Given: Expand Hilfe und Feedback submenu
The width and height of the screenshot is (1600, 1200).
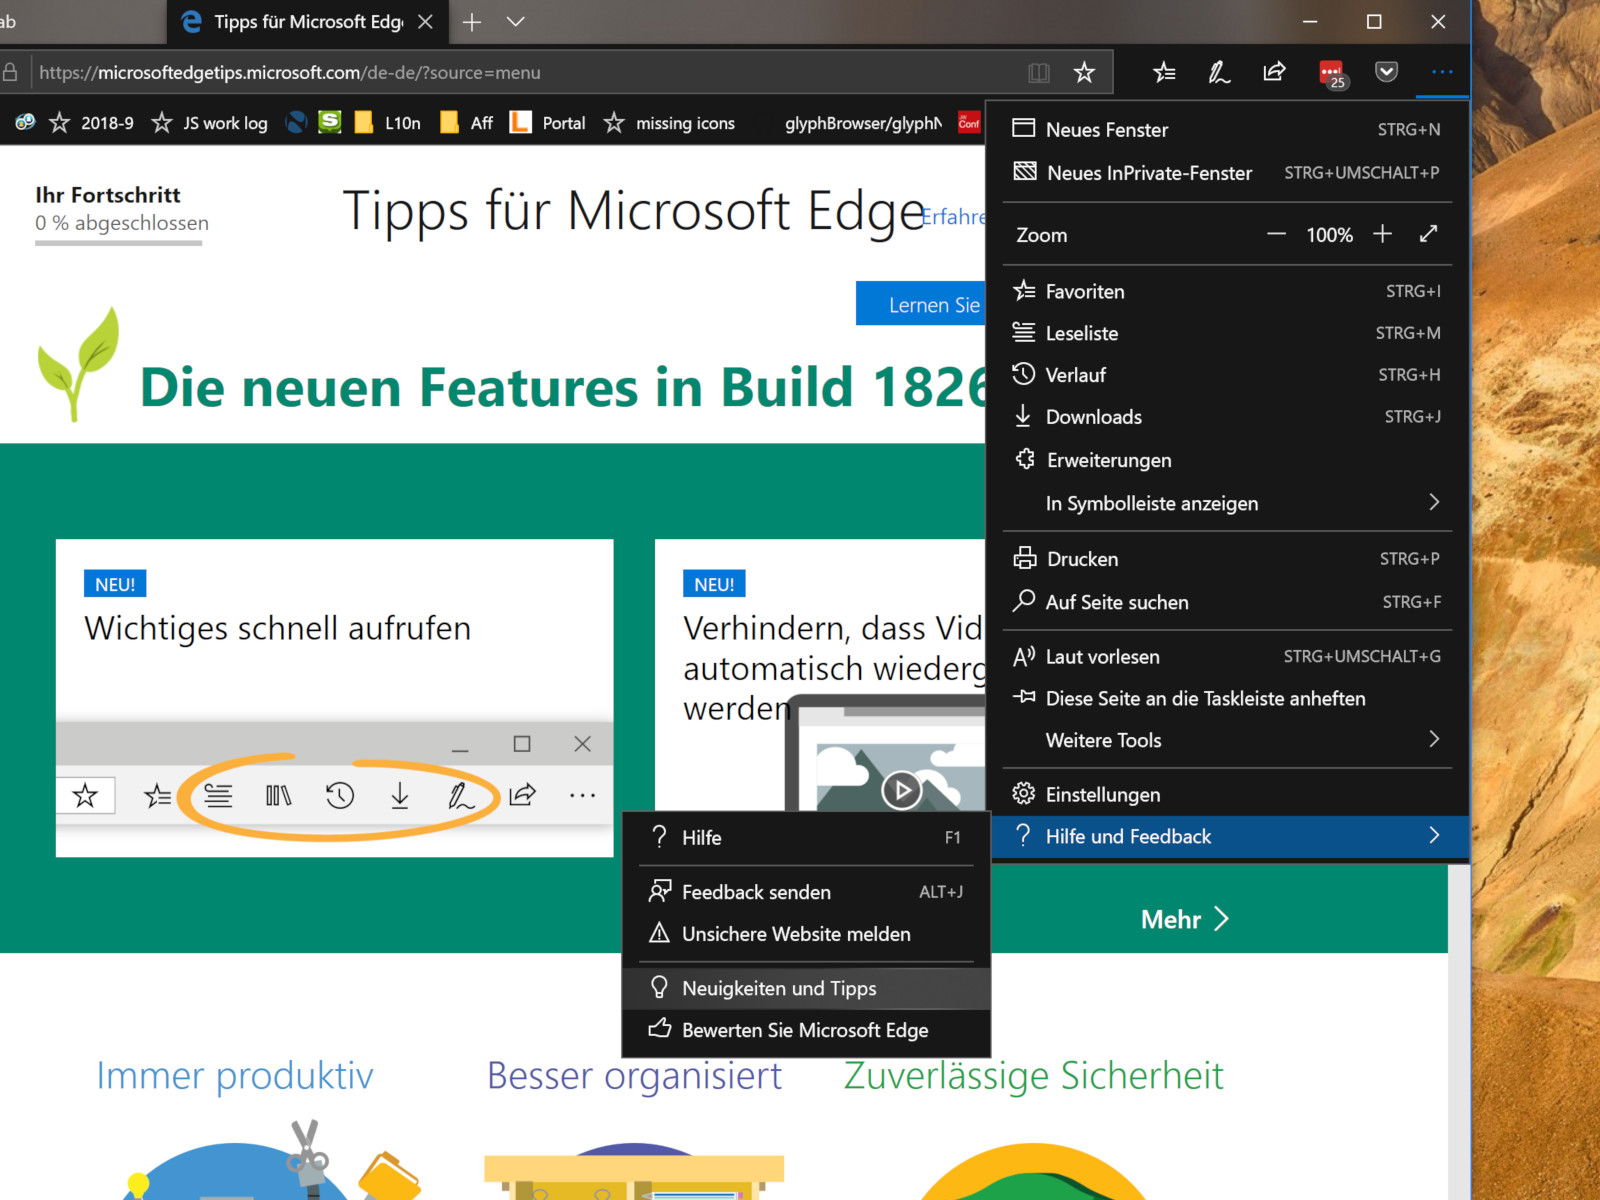Looking at the screenshot, I should (x=1229, y=836).
